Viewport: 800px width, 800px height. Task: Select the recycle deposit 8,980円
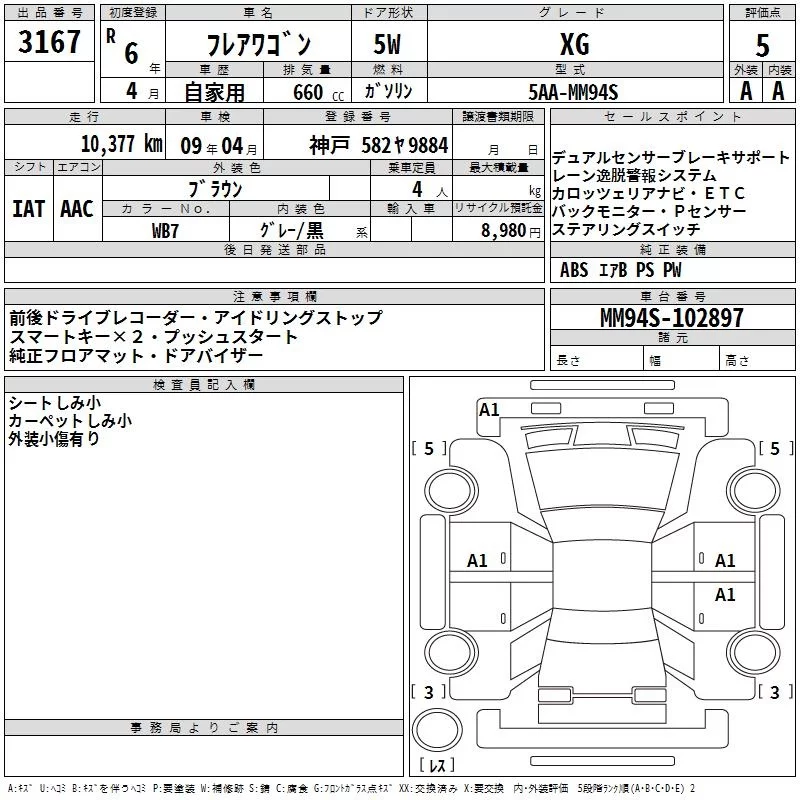tap(511, 231)
